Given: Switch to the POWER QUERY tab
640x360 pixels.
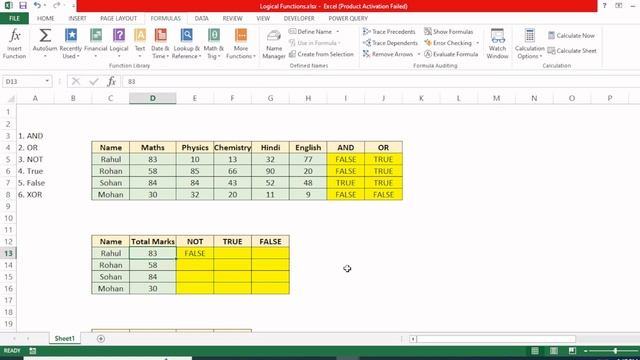Looking at the screenshot, I should coord(348,18).
